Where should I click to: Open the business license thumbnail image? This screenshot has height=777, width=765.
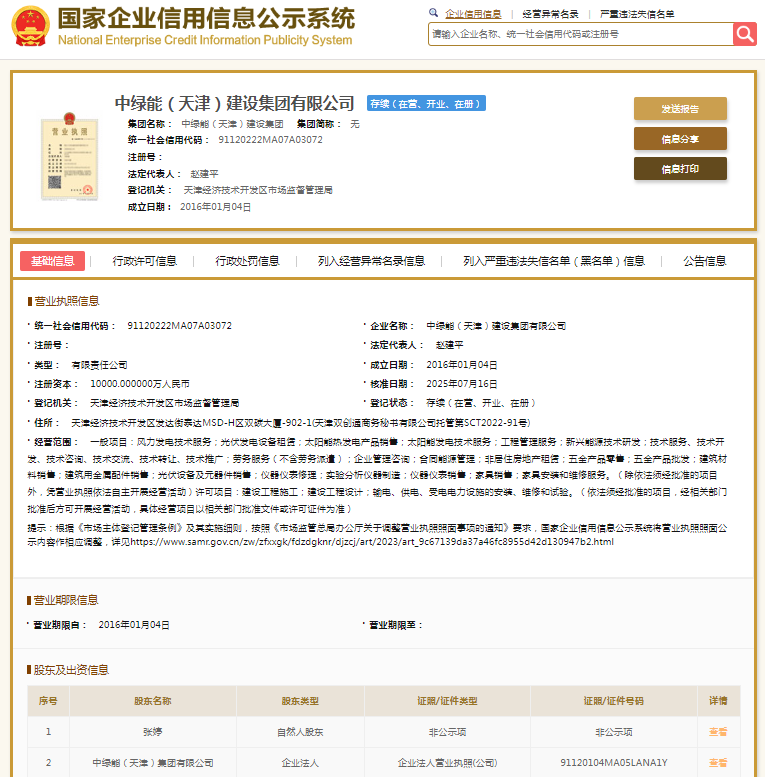coord(64,156)
